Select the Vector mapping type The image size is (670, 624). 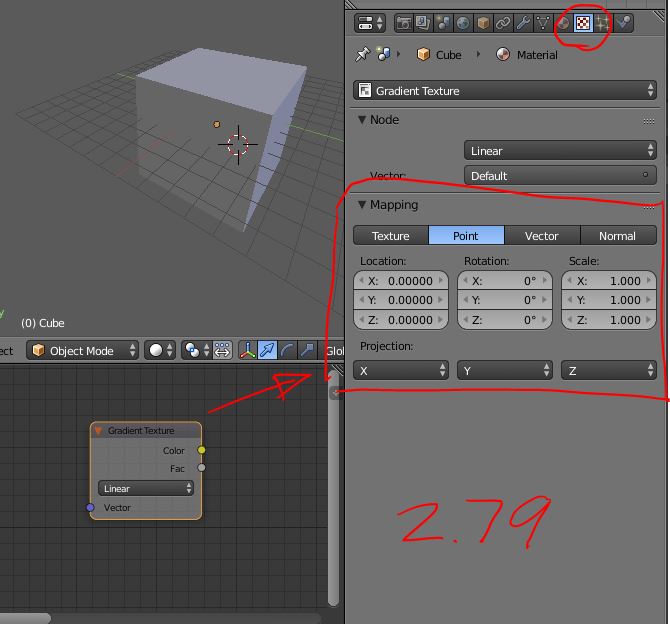[x=542, y=235]
